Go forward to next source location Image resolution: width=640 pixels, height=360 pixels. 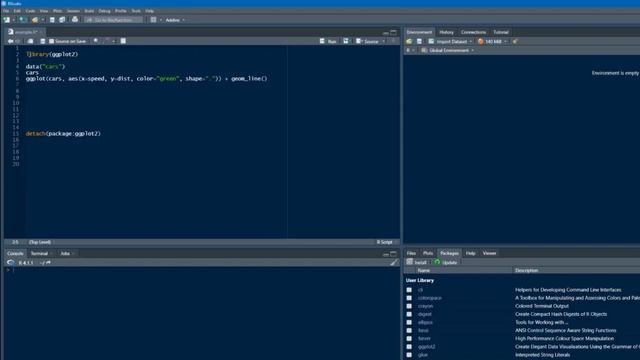[x=18, y=41]
